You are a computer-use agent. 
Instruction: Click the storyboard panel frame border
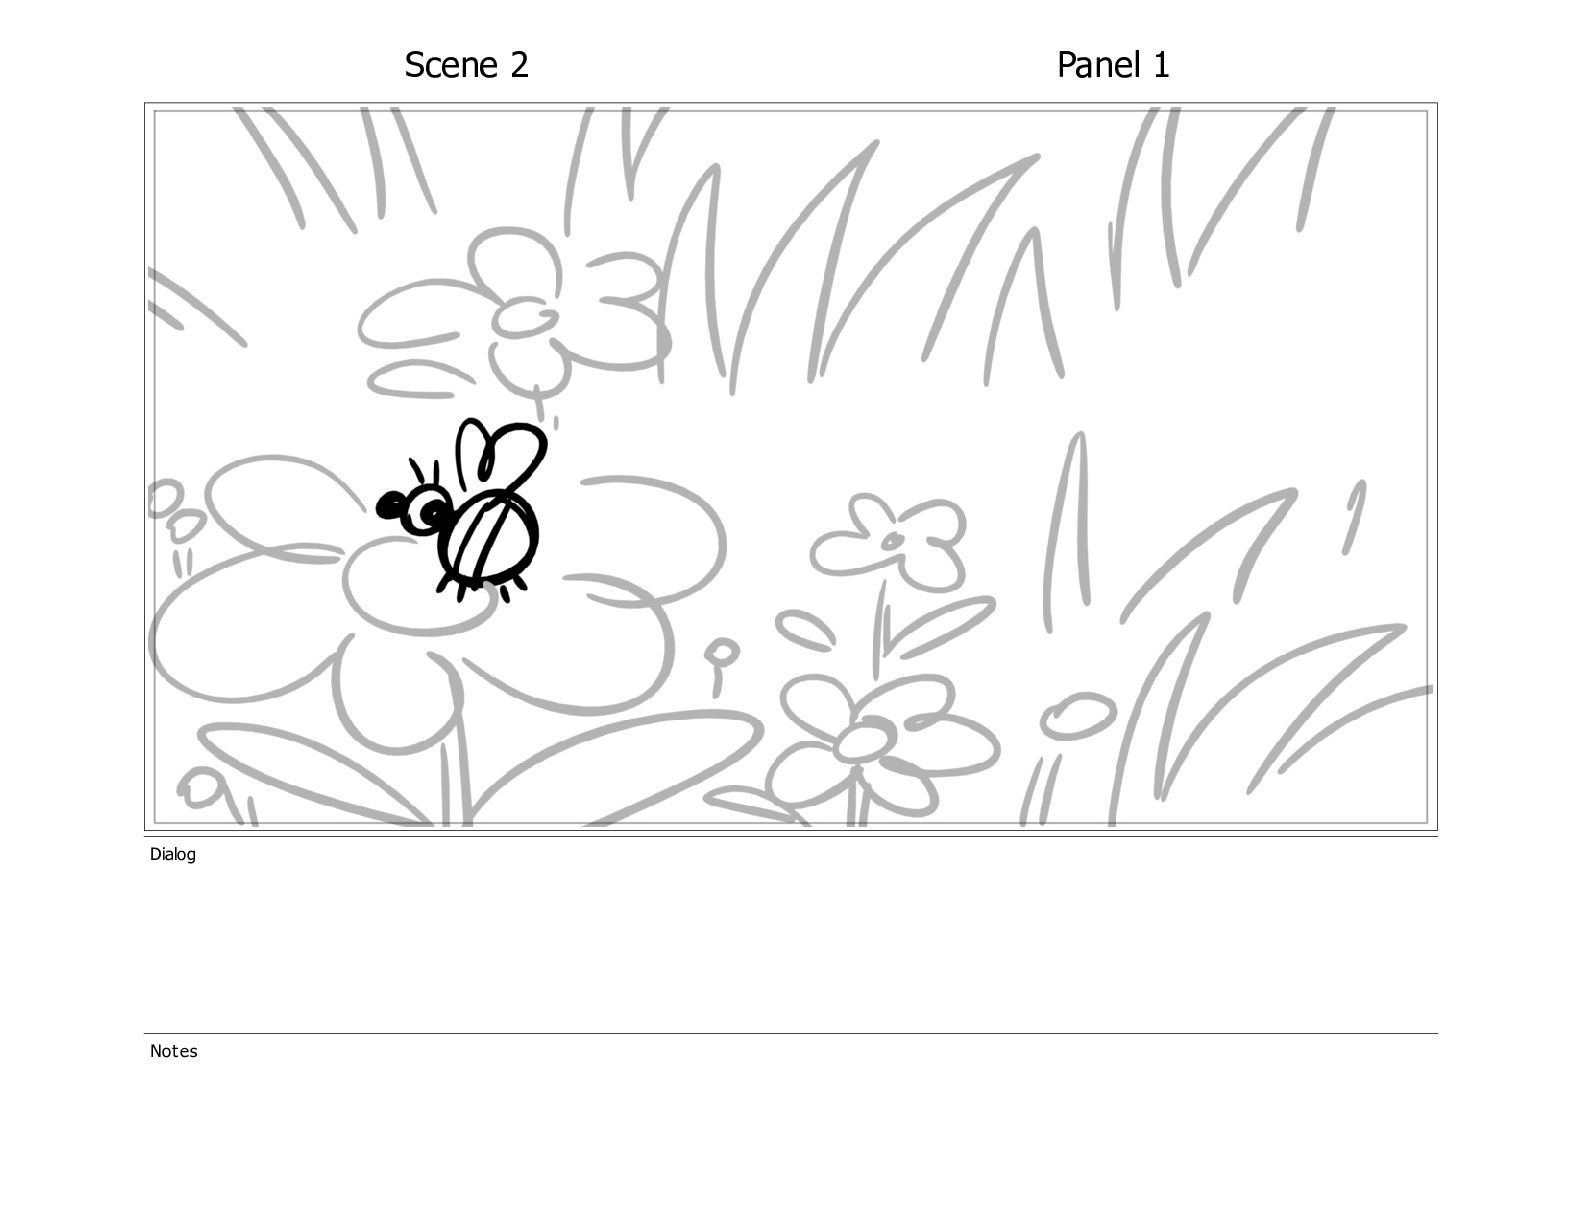tap(790, 104)
